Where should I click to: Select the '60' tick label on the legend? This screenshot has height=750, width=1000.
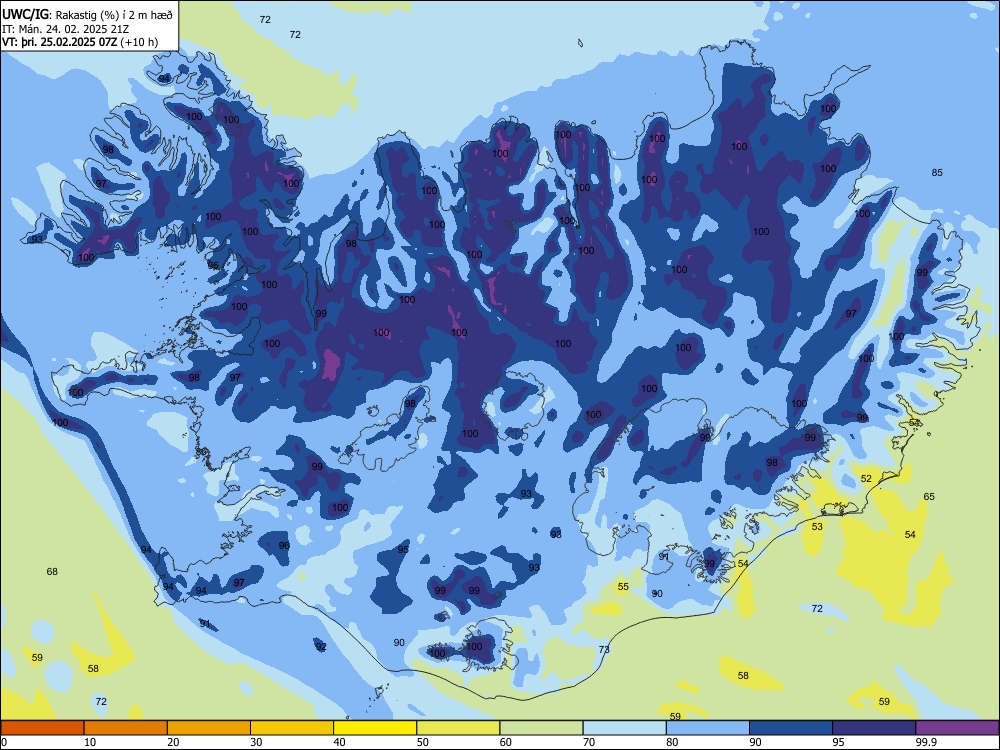(506, 742)
